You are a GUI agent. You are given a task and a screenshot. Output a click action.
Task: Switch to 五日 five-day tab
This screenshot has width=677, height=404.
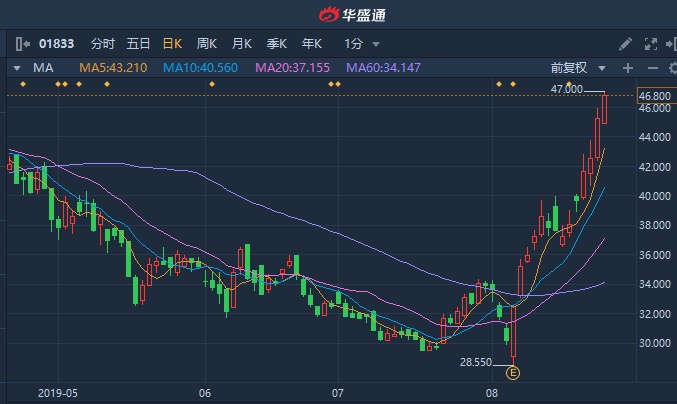(138, 44)
